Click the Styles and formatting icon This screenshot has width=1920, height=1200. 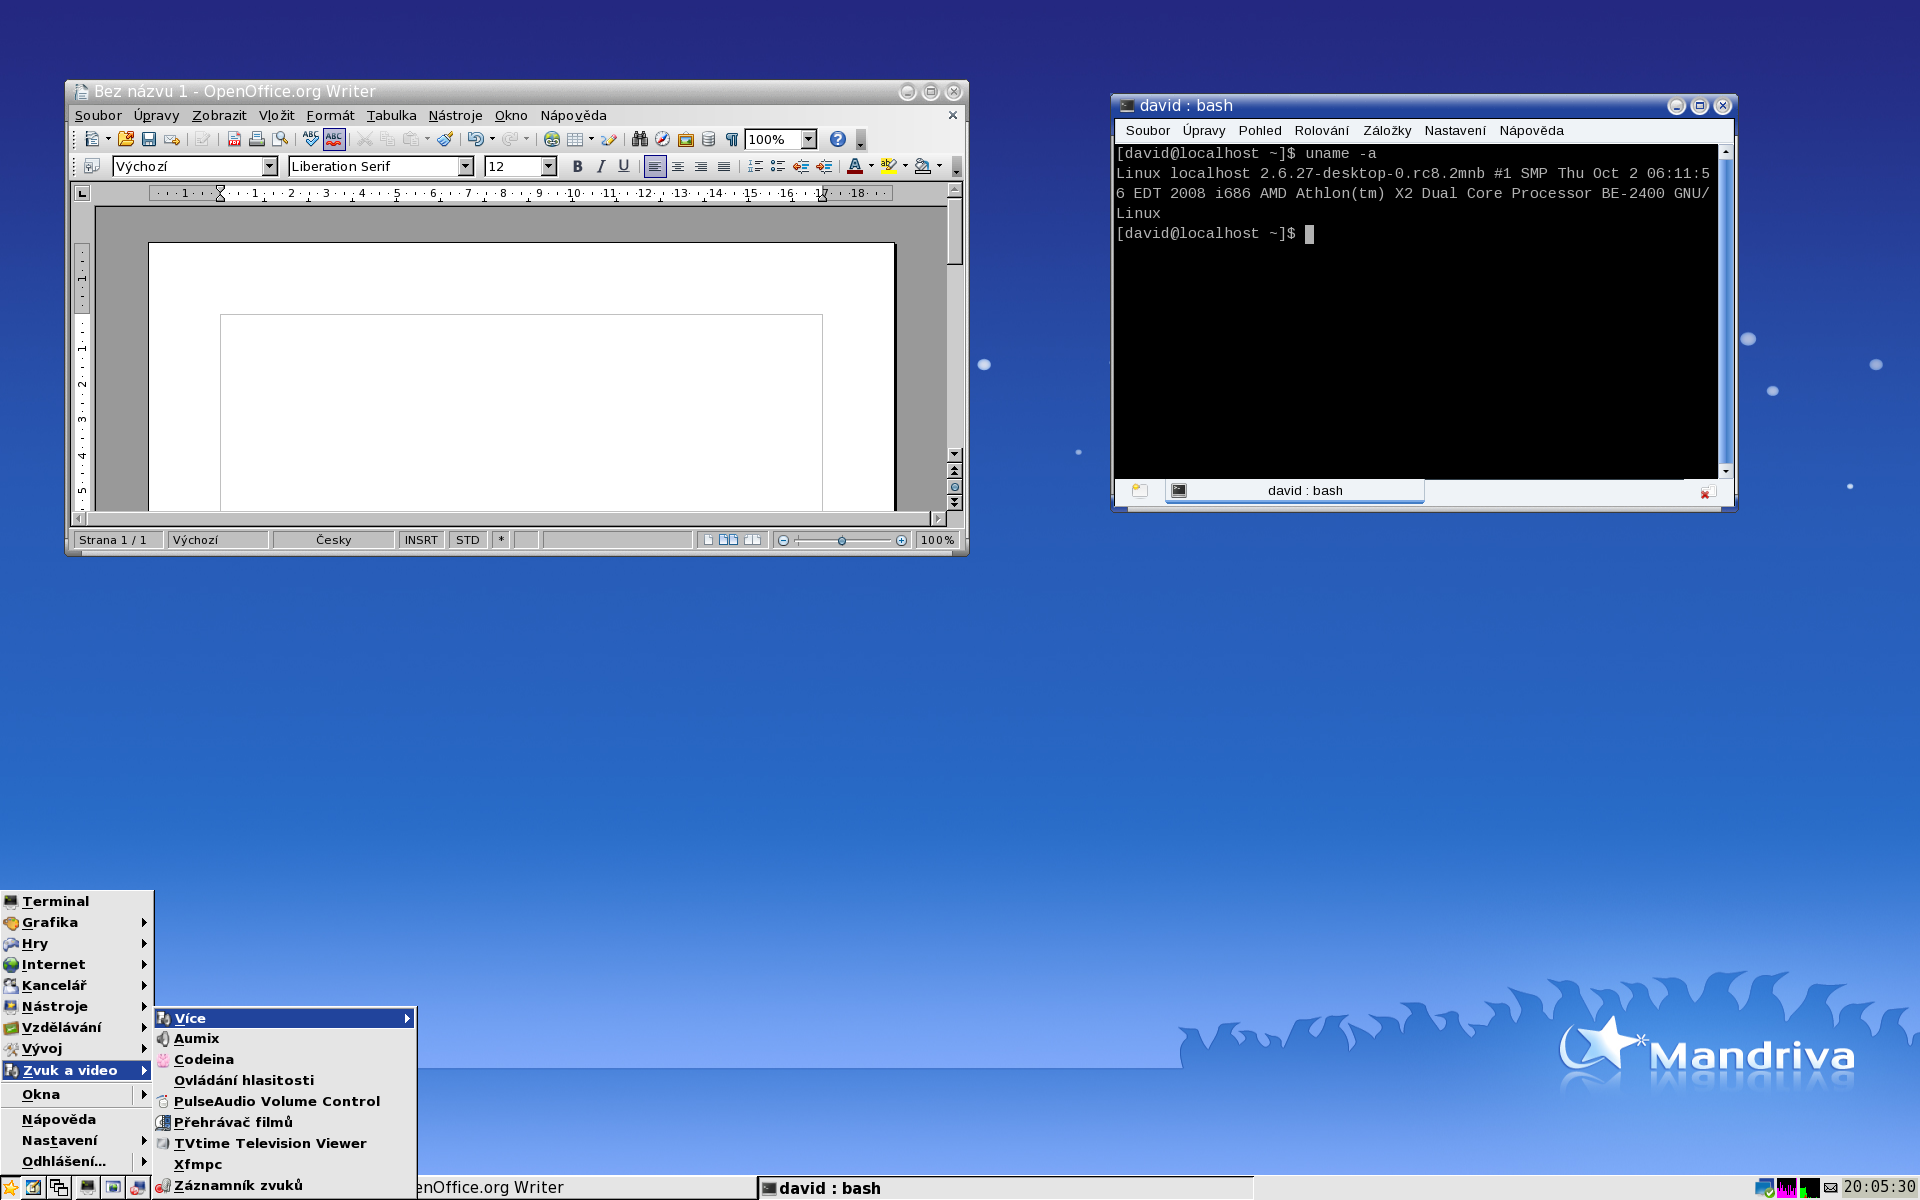tap(92, 166)
